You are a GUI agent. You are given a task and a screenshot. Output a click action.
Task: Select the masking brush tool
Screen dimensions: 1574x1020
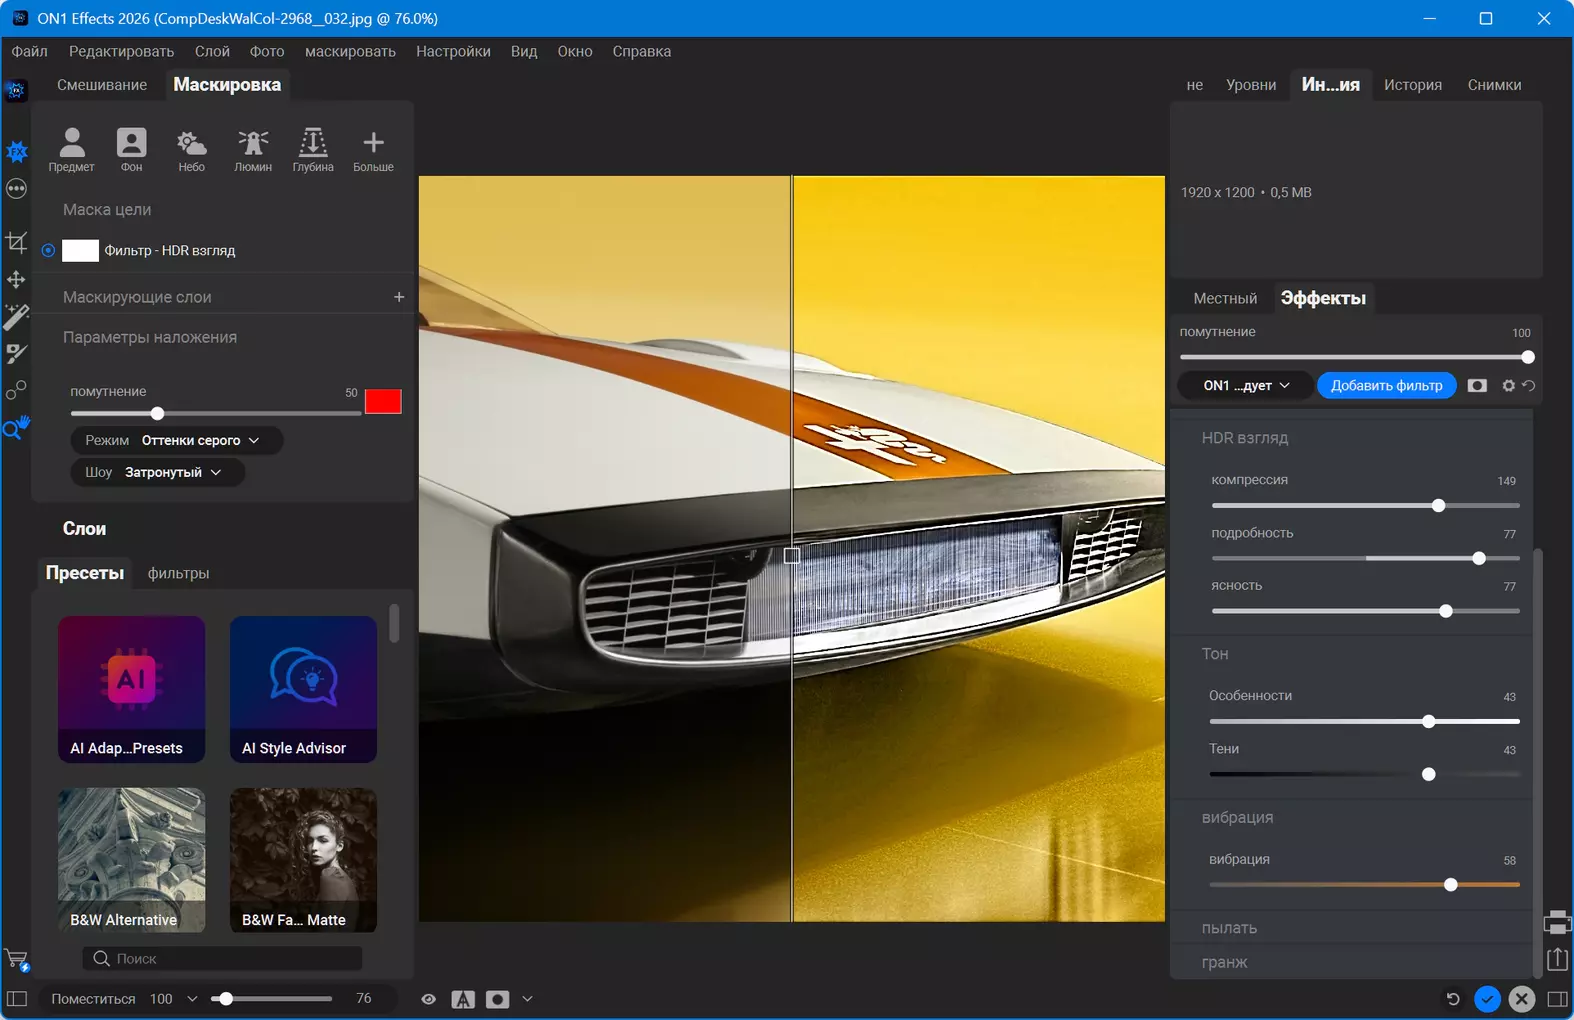(16, 353)
